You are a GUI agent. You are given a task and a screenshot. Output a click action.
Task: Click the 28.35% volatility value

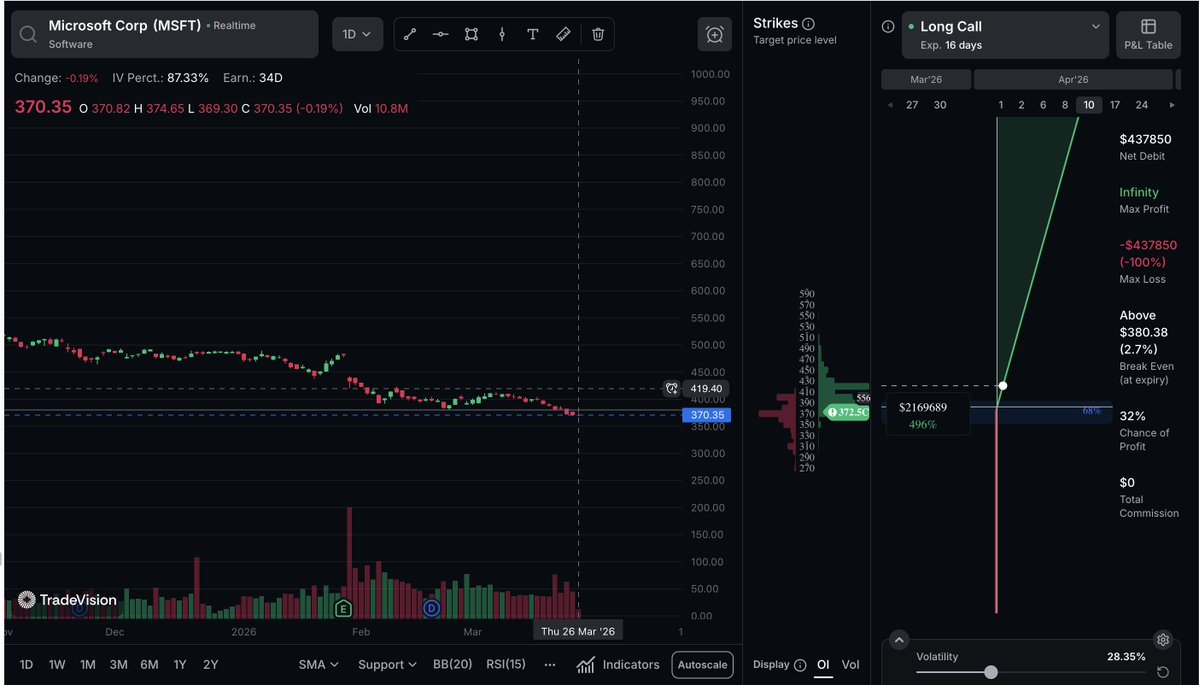pyautogui.click(x=1126, y=657)
